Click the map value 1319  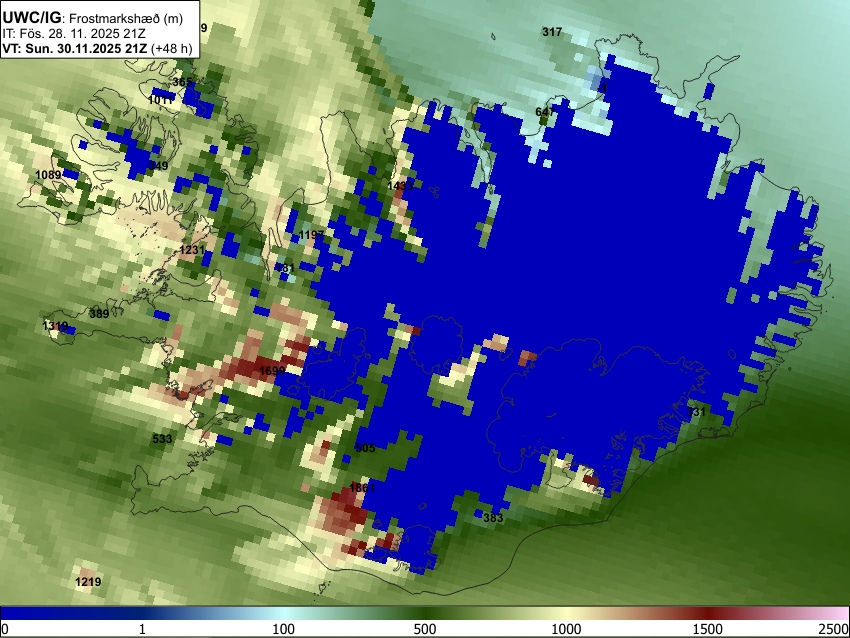(x=55, y=326)
